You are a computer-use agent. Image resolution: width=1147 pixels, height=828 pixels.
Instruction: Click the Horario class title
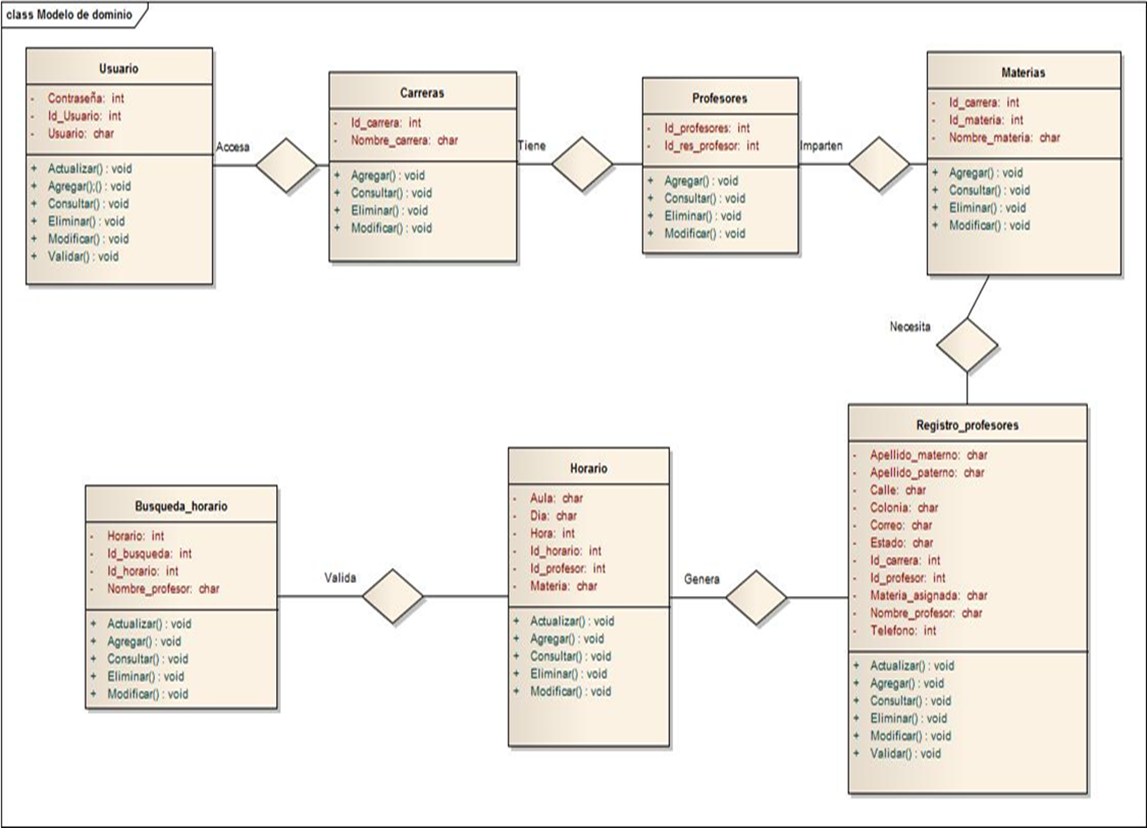click(x=589, y=468)
